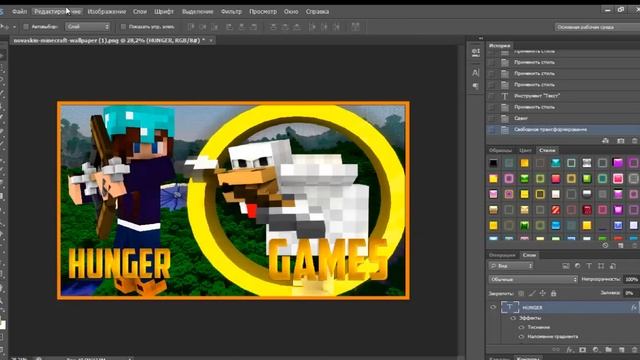
Task: Filter layers by type layers icon
Action: click(x=589, y=266)
